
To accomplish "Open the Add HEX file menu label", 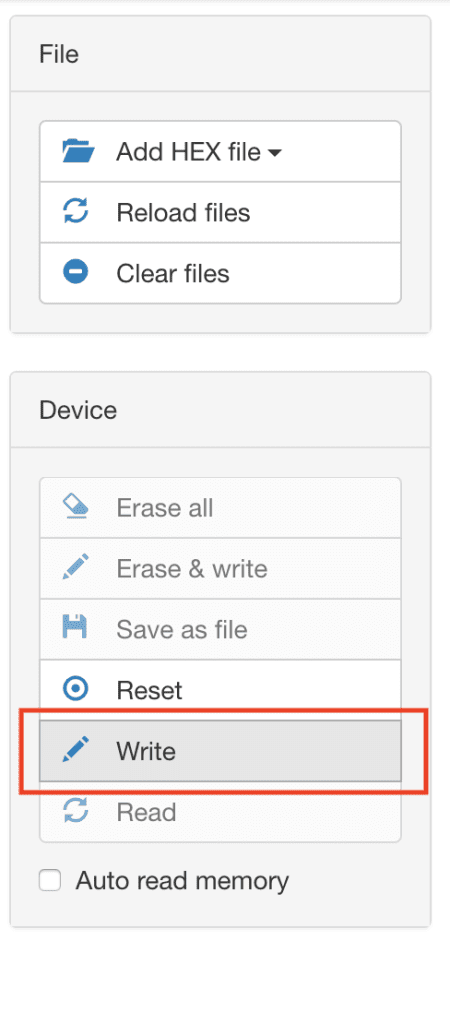I will [x=189, y=152].
